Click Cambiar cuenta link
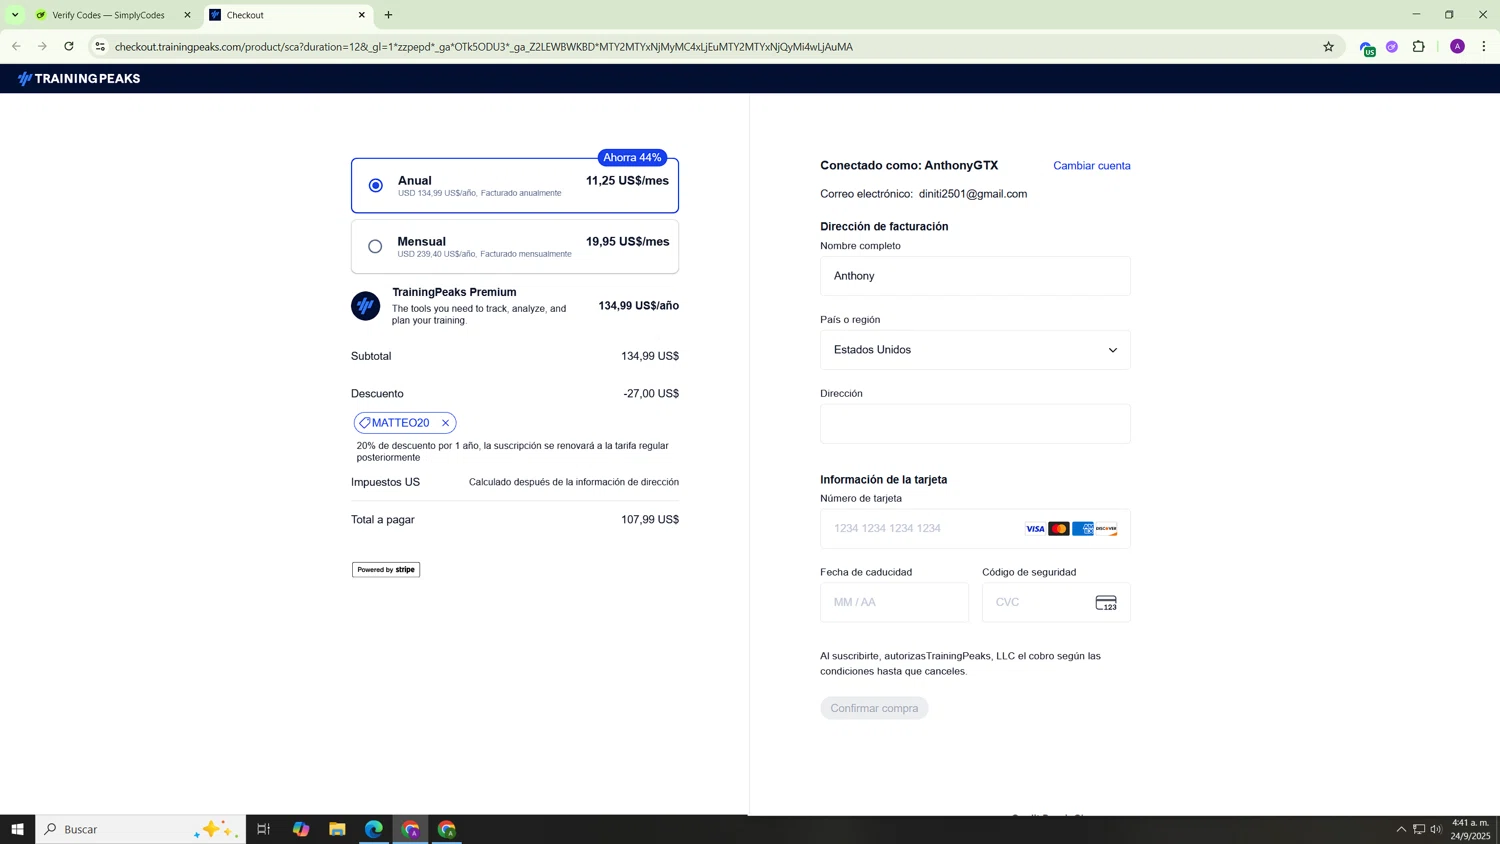Screen dimensions: 1500x844 coord(1092,166)
